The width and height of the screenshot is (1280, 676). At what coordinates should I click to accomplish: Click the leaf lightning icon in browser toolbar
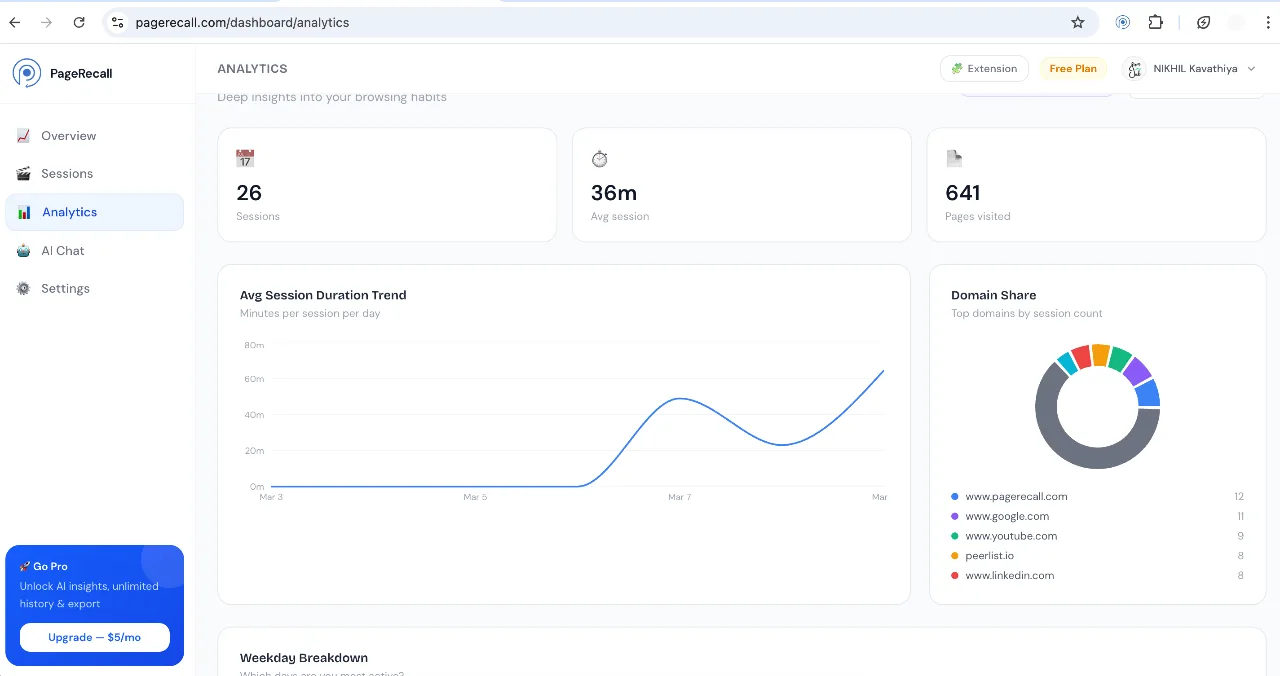pyautogui.click(x=1204, y=22)
